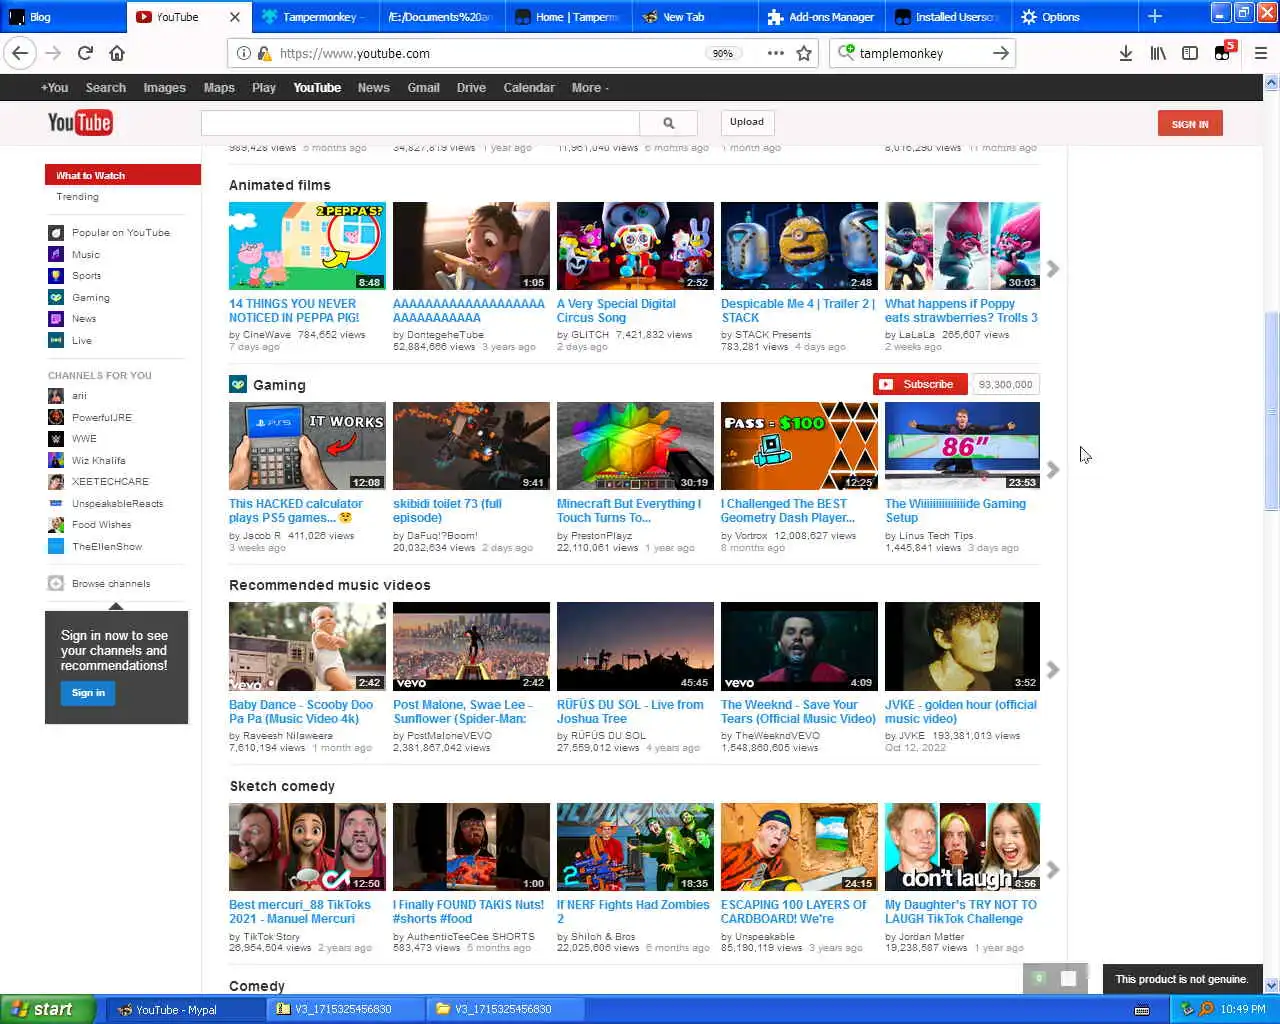Screen dimensions: 1280x1024
Task: Show next Sketch comedy videos arrow
Action: pyautogui.click(x=1052, y=870)
